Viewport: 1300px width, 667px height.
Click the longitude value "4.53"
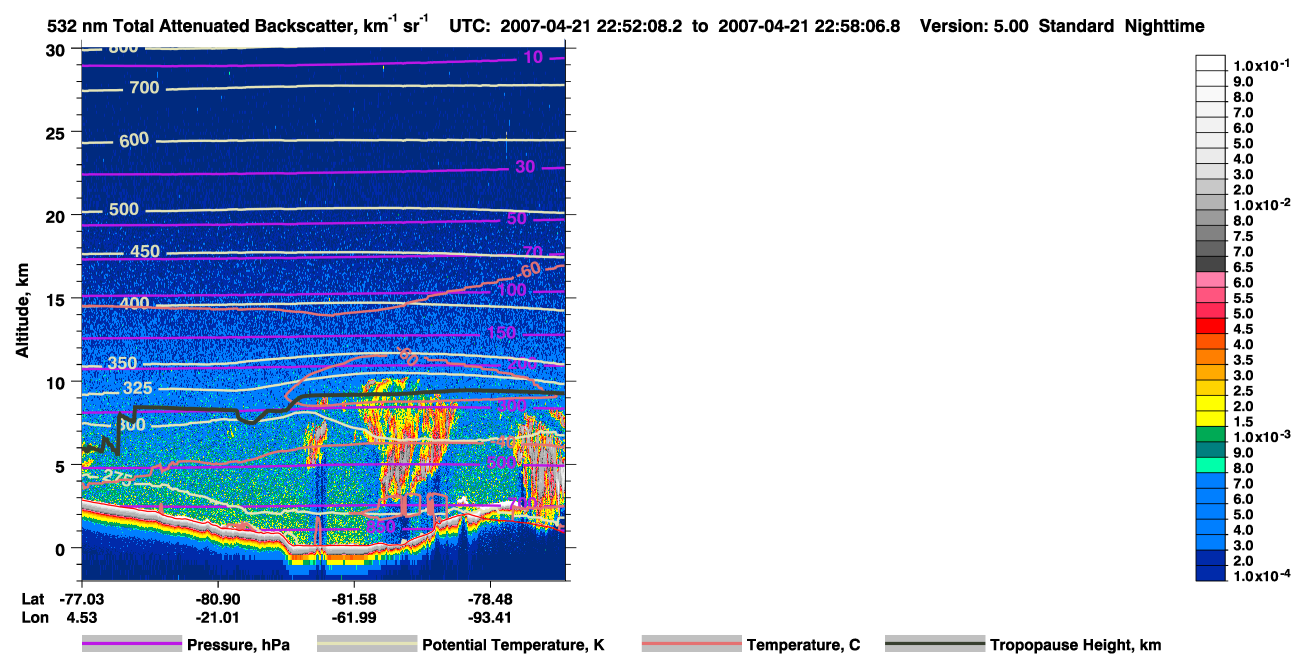(81, 617)
